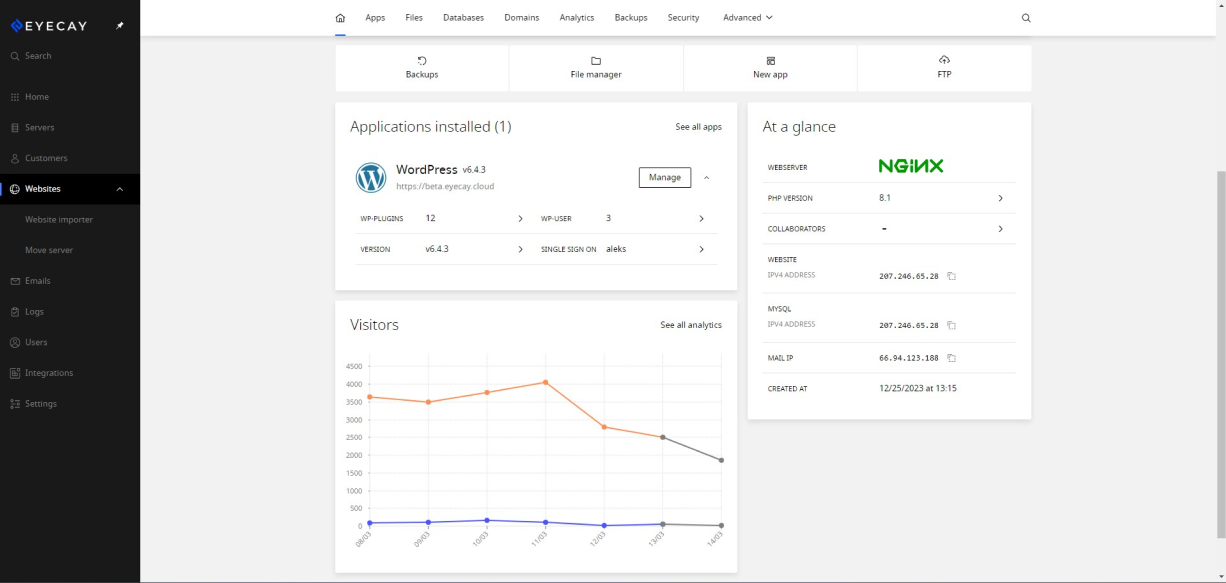Click the Websites globe icon
This screenshot has height=583, width=1226.
coord(15,189)
